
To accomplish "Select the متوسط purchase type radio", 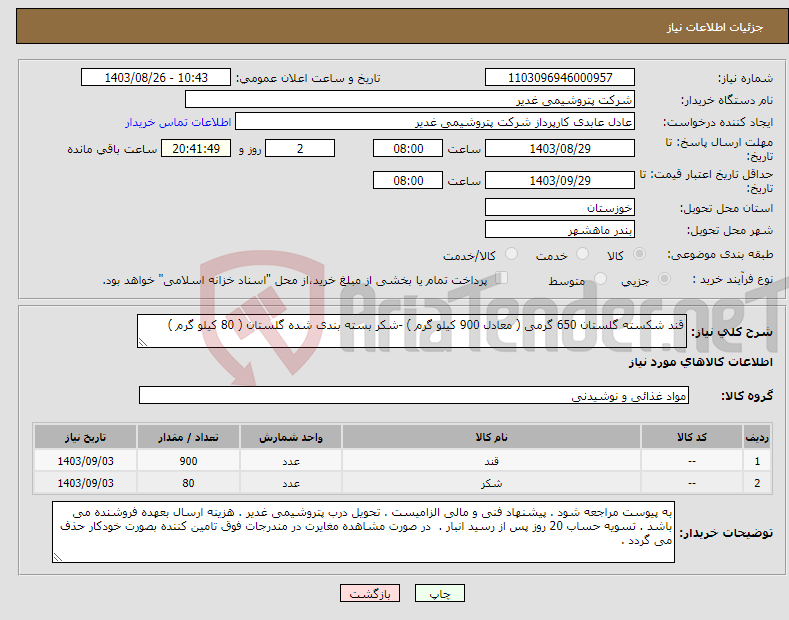I will [600, 278].
